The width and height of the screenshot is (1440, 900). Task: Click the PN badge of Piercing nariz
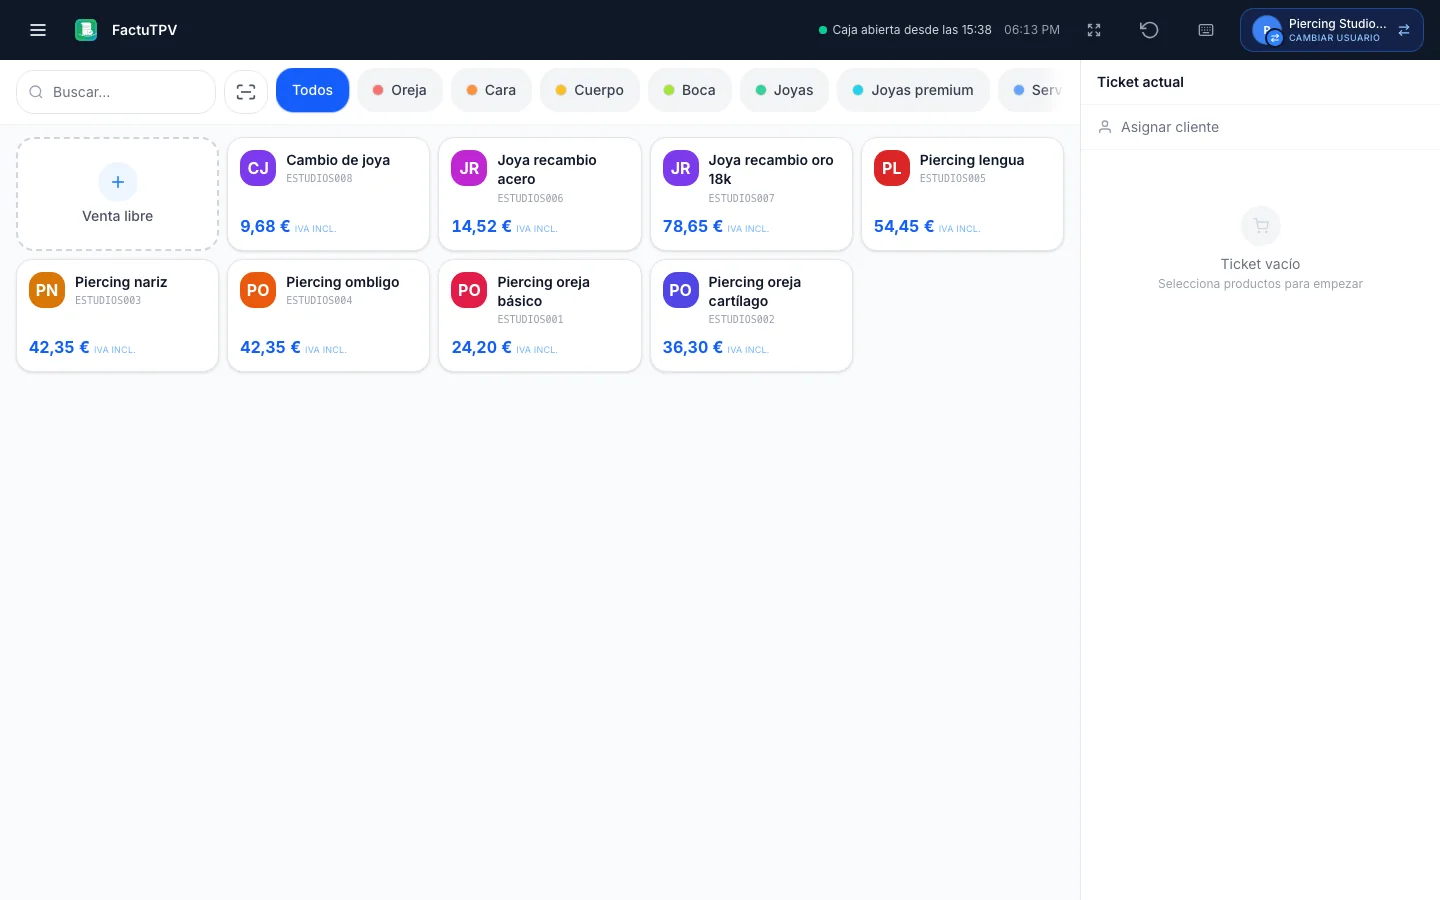pyautogui.click(x=47, y=290)
